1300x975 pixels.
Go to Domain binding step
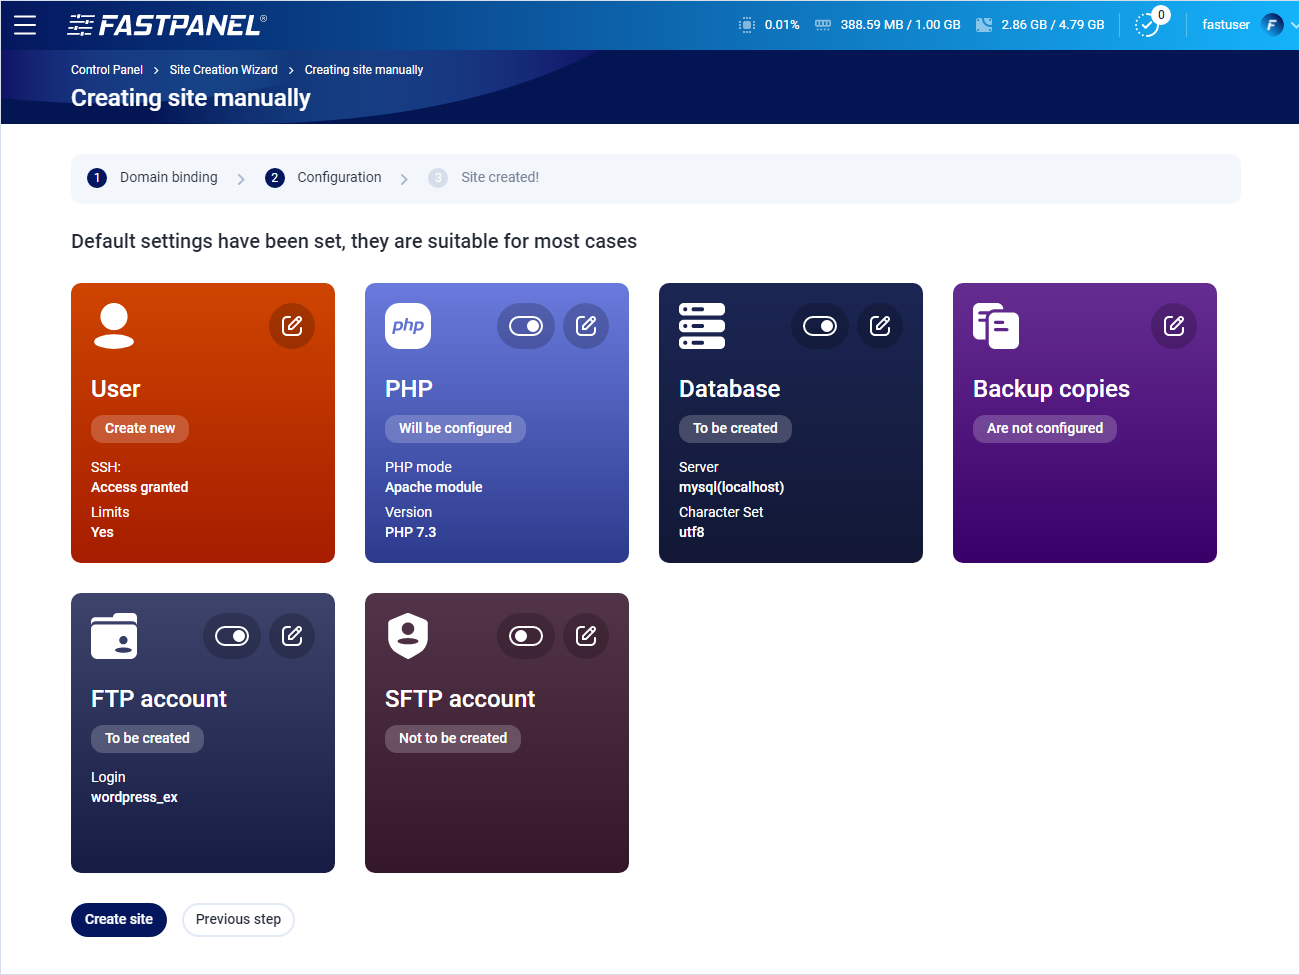(153, 178)
